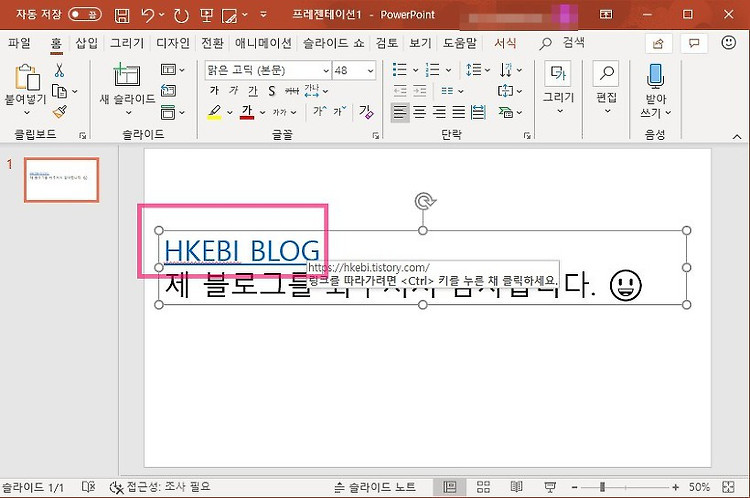Open the 파일 menu
This screenshot has width=750, height=498.
point(19,43)
